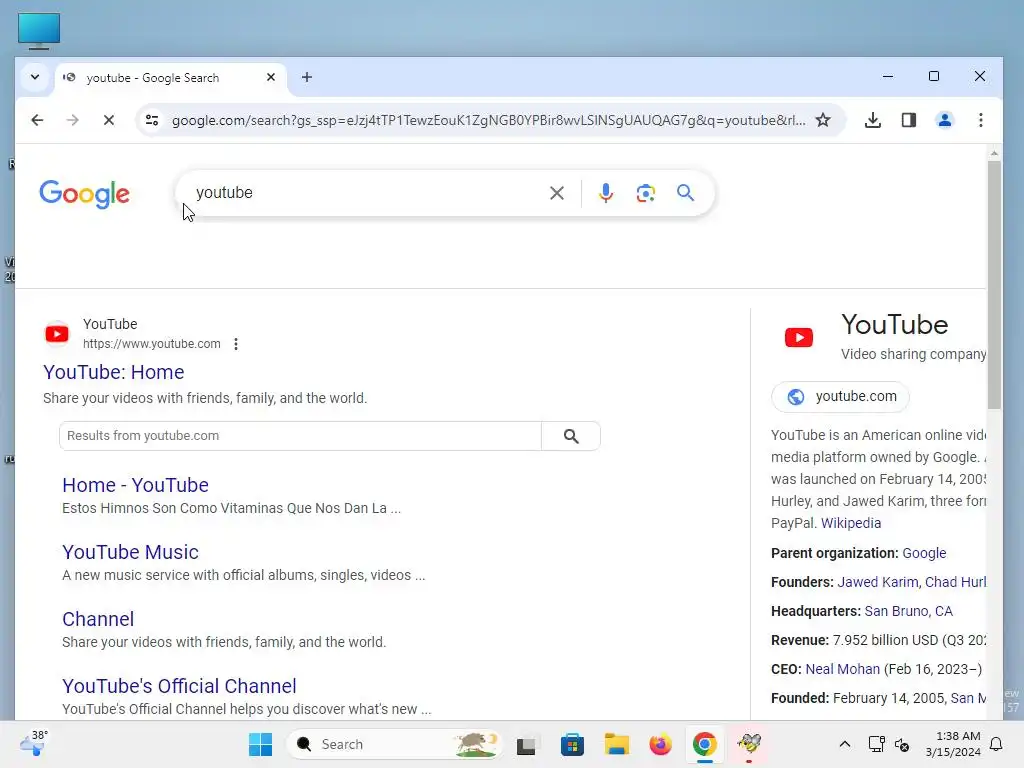Screen dimensions: 1024x768
Task: Close the youtube Google Search tab
Action: 271,77
